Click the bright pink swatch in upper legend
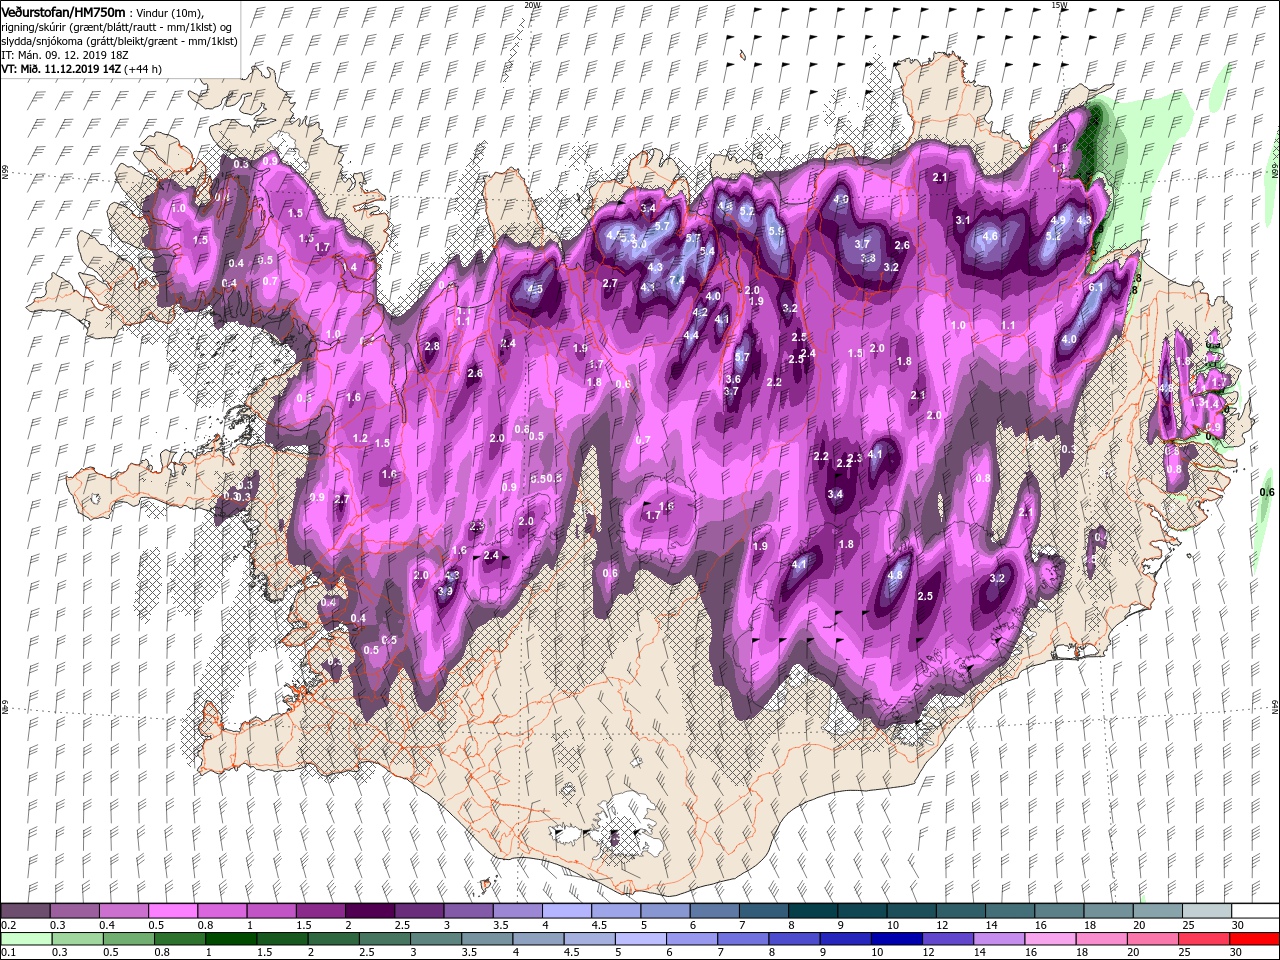The image size is (1280, 960). [172, 910]
